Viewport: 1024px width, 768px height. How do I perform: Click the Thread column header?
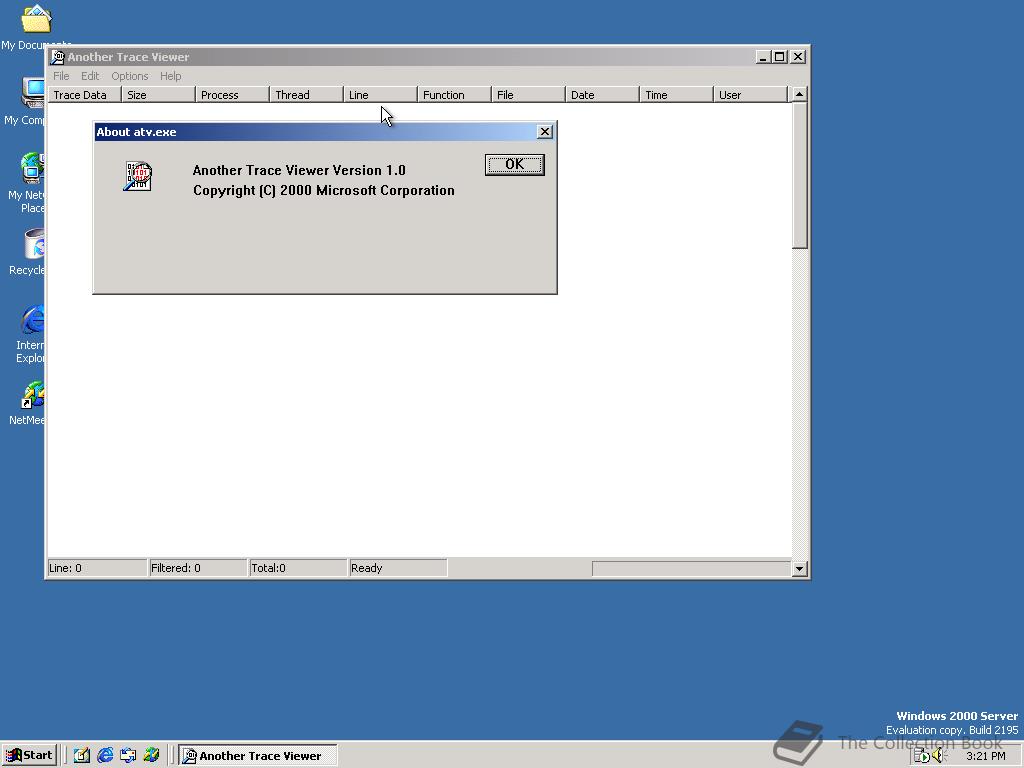tap(307, 95)
